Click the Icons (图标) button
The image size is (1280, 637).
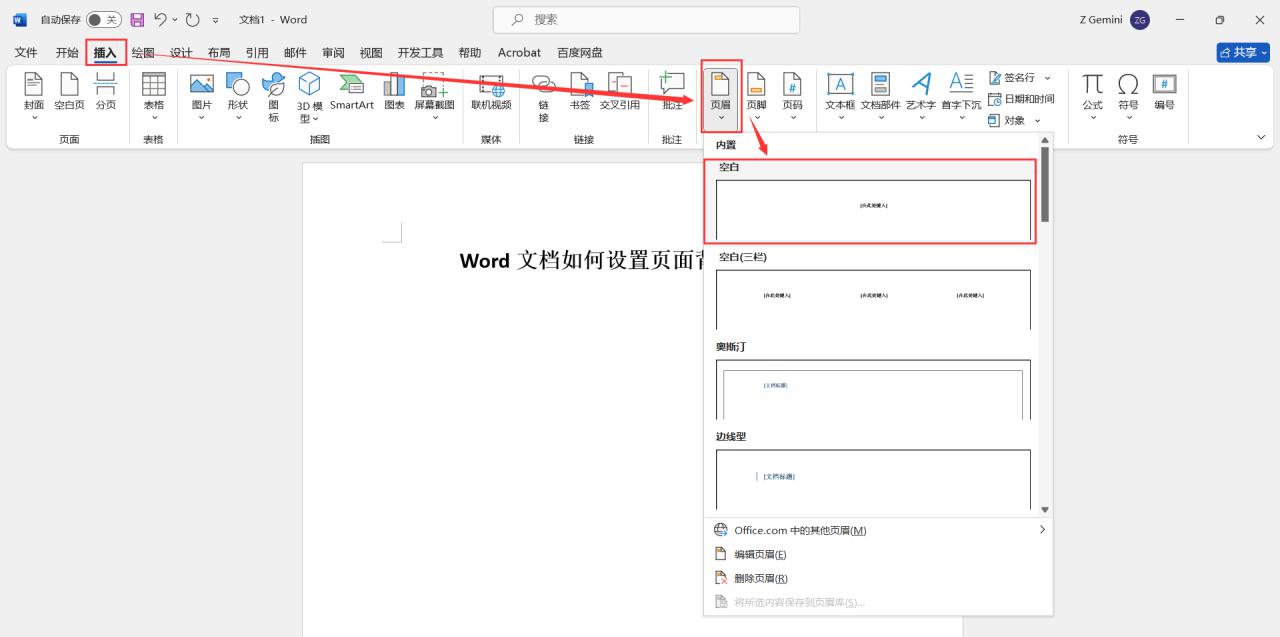point(273,97)
